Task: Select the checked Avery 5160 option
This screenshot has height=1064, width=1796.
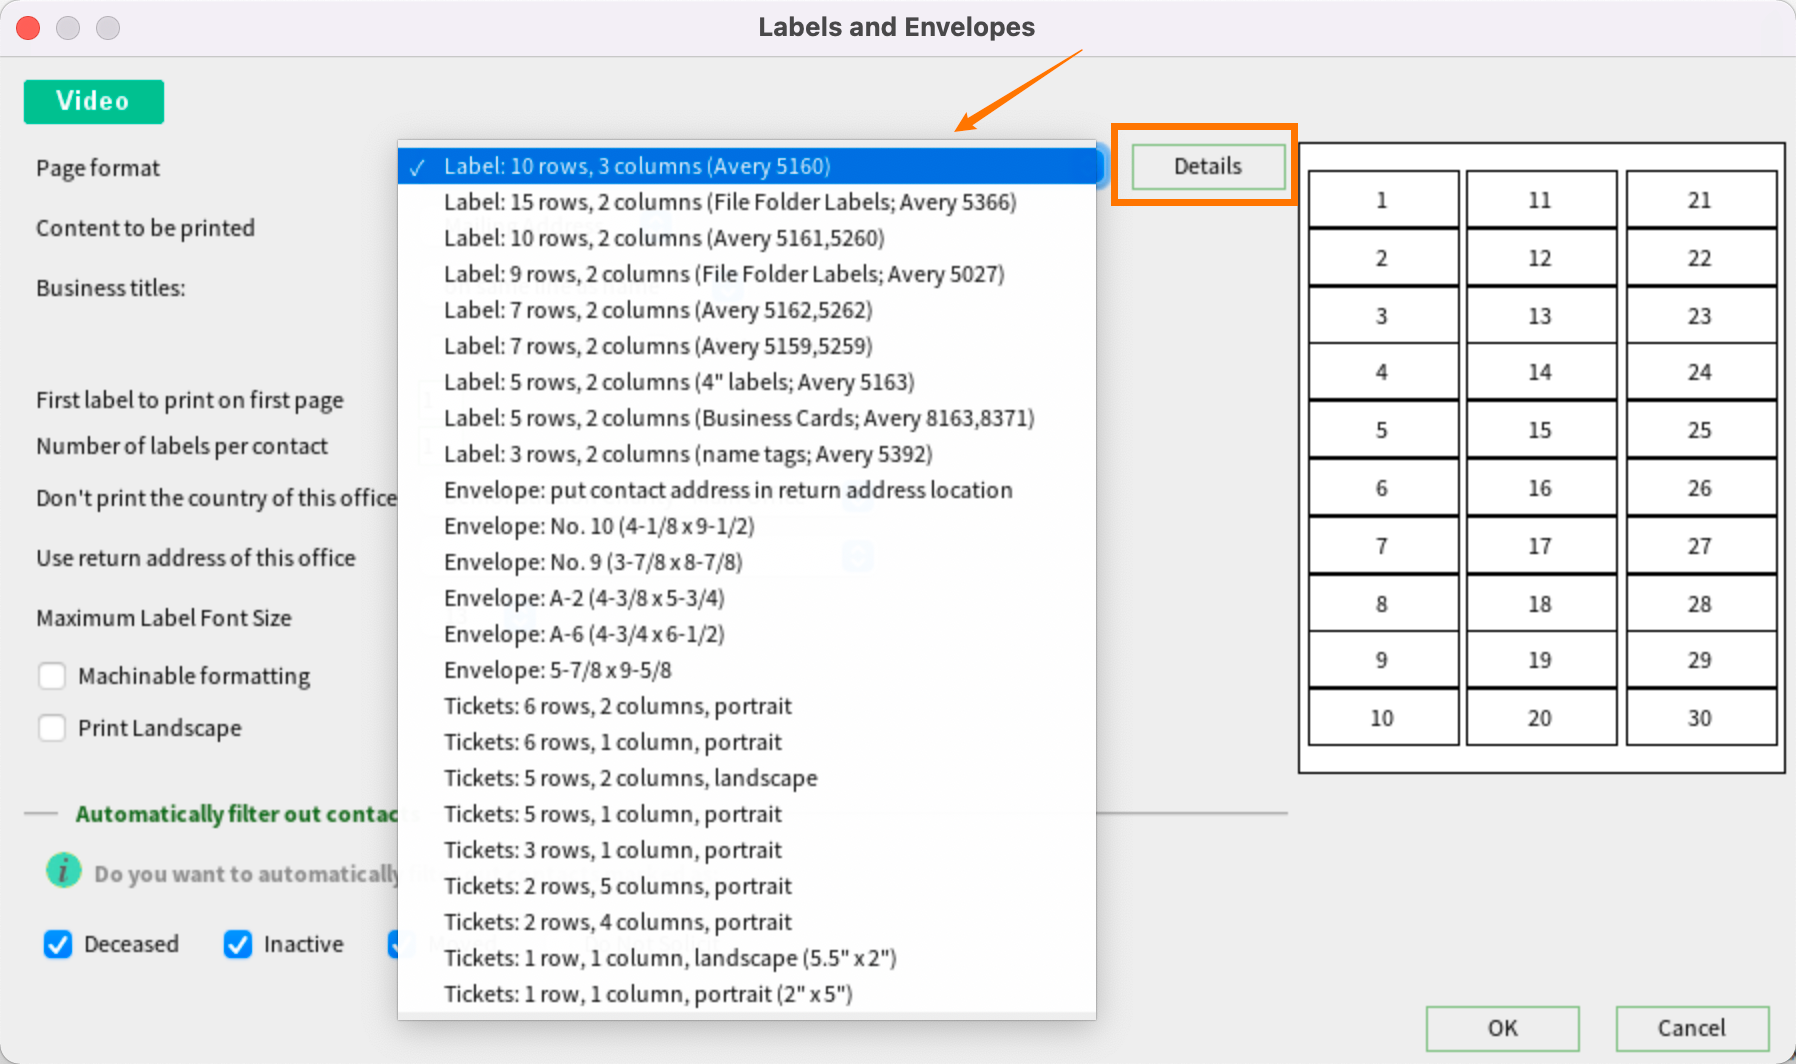Action: coord(636,166)
